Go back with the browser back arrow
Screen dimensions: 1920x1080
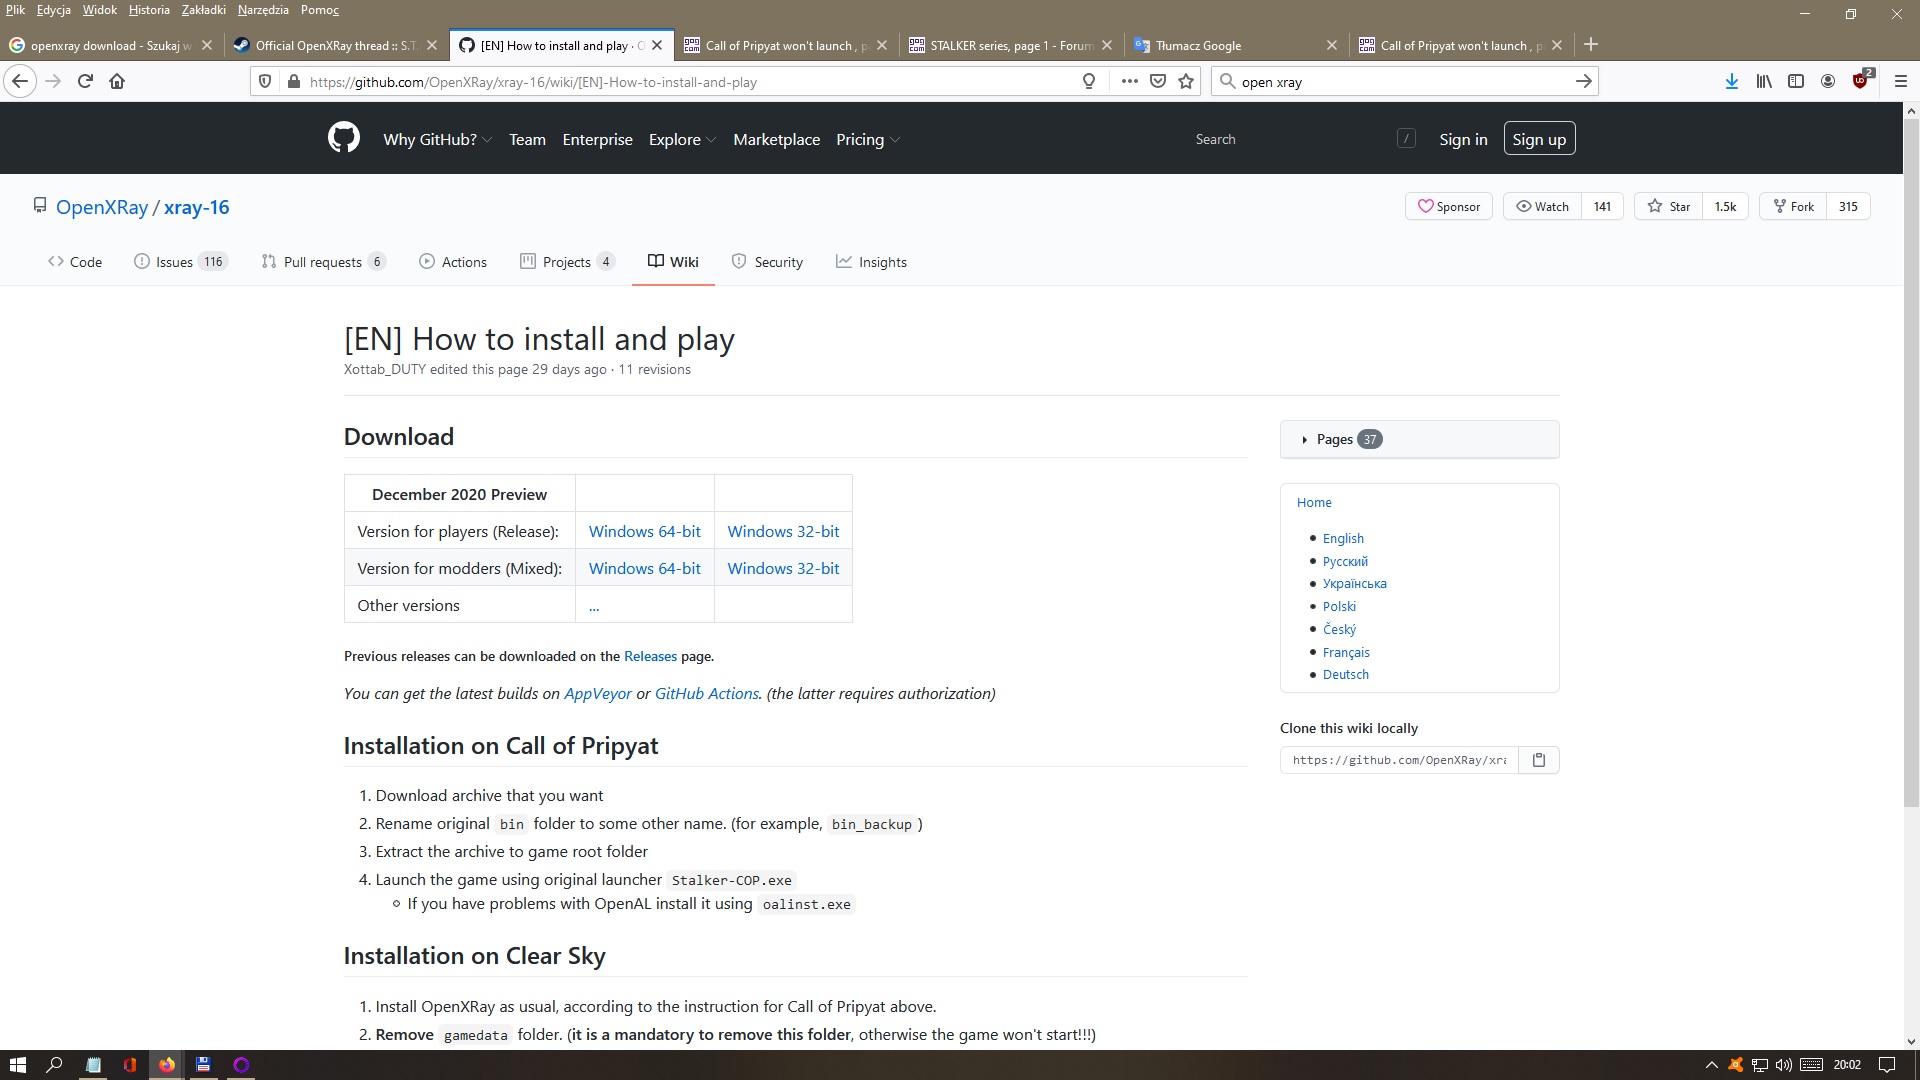(20, 82)
